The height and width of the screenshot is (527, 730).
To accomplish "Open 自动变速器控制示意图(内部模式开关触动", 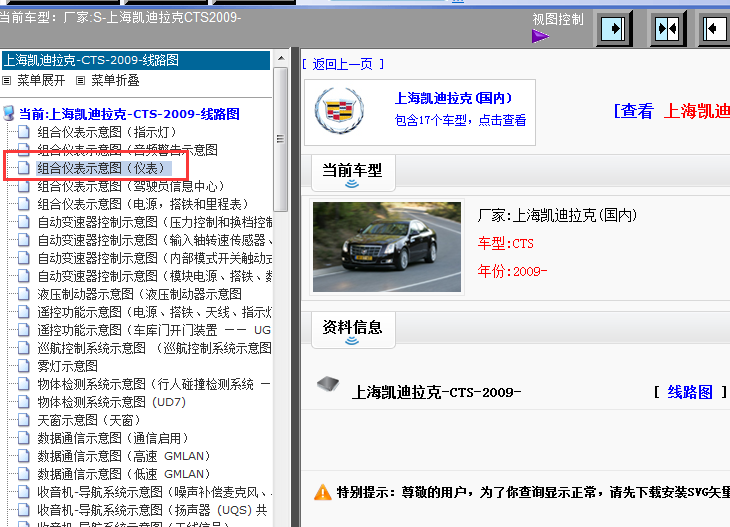I will pyautogui.click(x=155, y=258).
